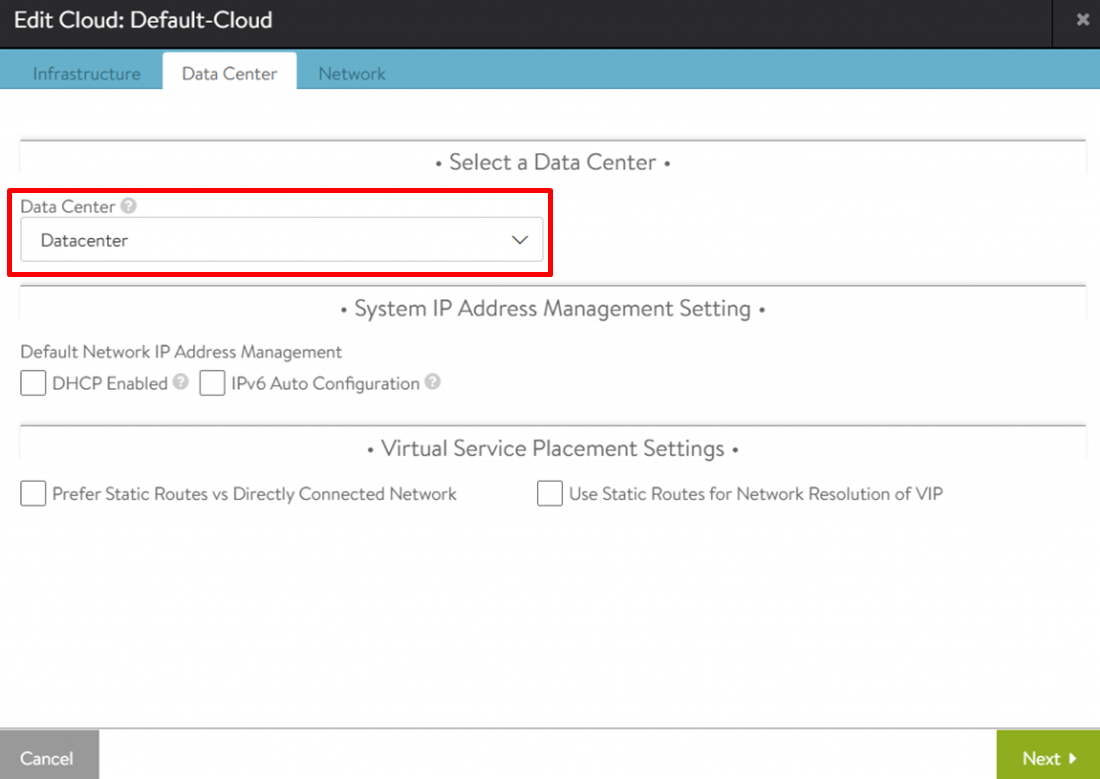Enable Use Static Routes for Network Resolution of VIP
This screenshot has height=779, width=1100.
click(550, 493)
